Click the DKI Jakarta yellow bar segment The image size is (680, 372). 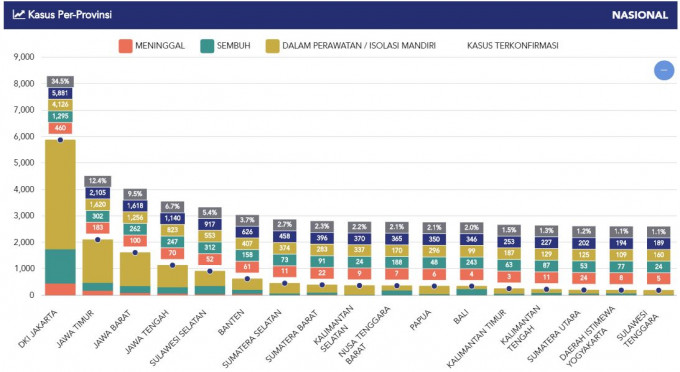pyautogui.click(x=61, y=194)
